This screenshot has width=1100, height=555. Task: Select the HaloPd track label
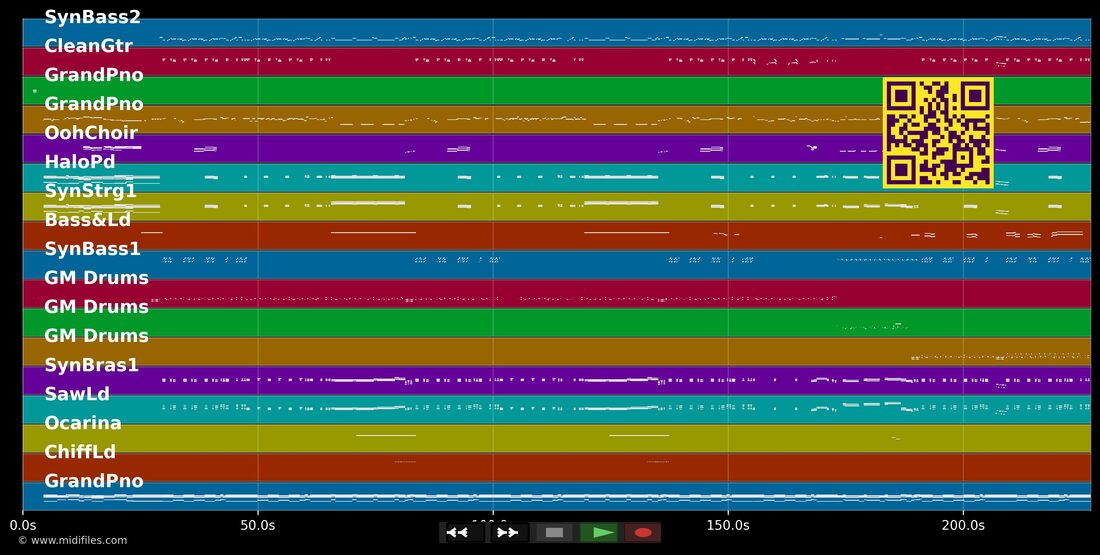coord(80,162)
